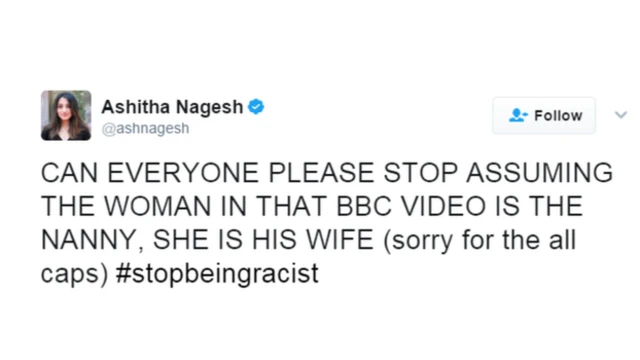This screenshot has height=360, width=640.
Task: Click the blue verified checkmark badge
Action: point(256,107)
